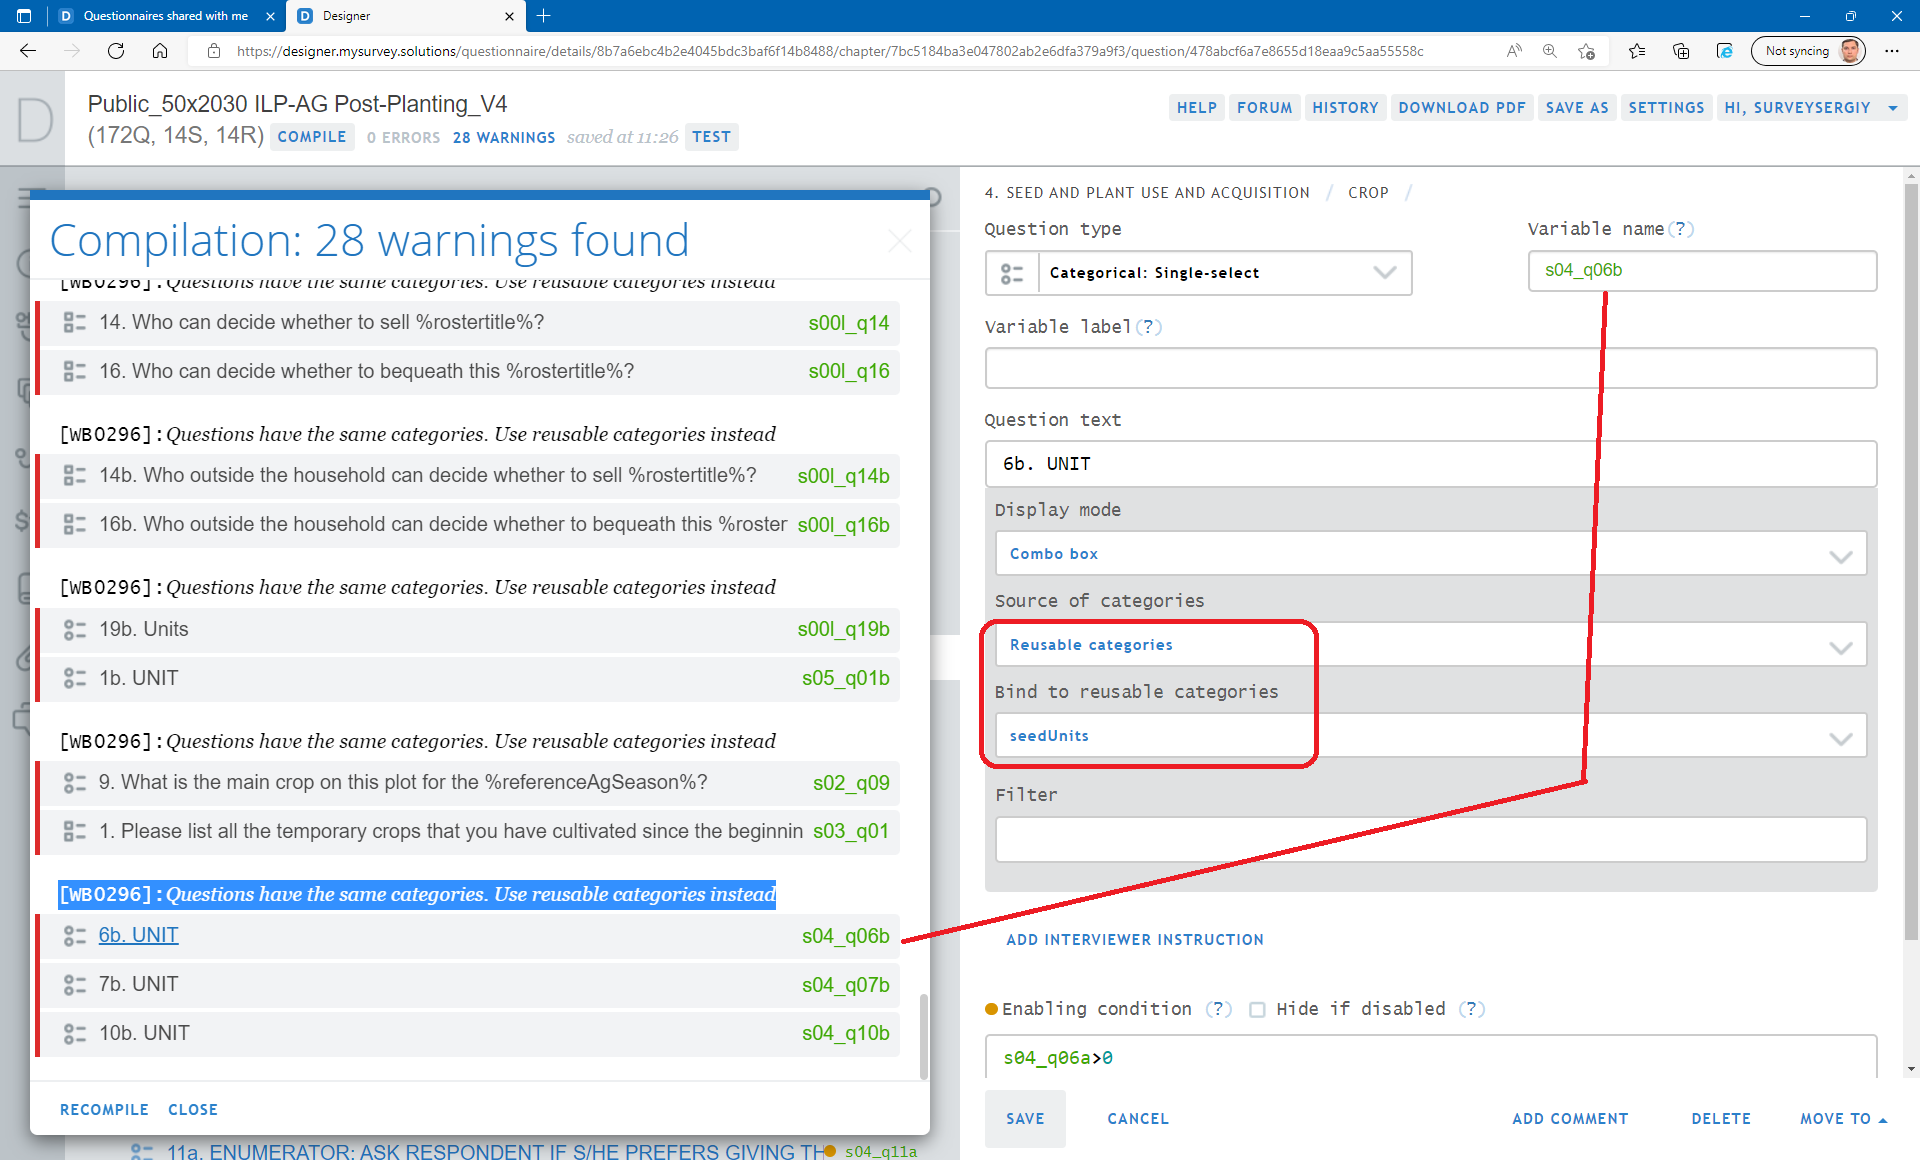
Task: Refresh the page with the browser reload icon
Action: click(x=116, y=51)
